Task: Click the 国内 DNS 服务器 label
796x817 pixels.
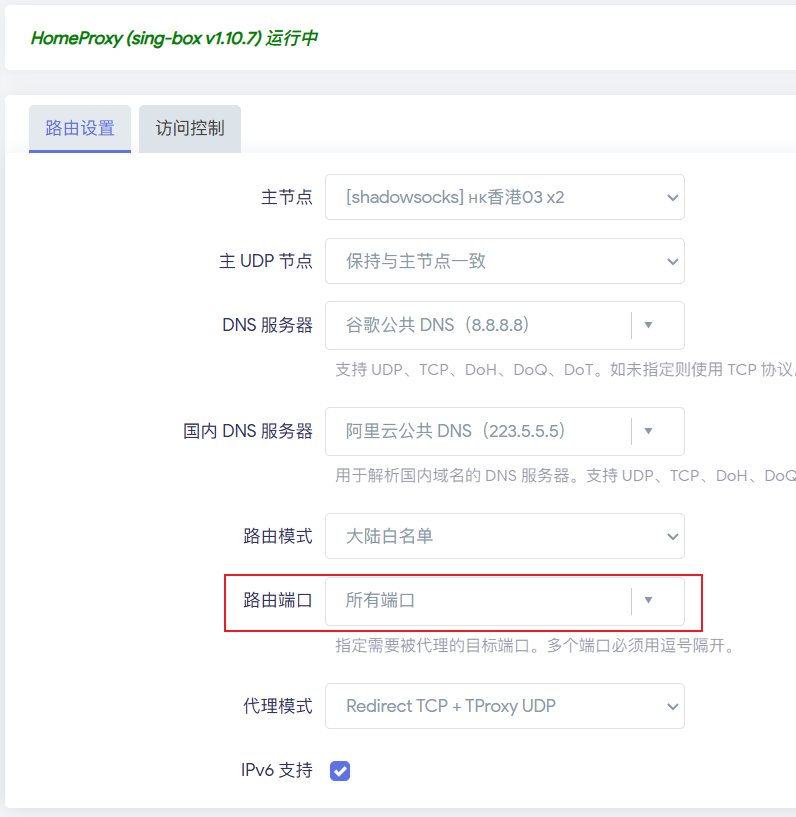Action: click(x=248, y=431)
